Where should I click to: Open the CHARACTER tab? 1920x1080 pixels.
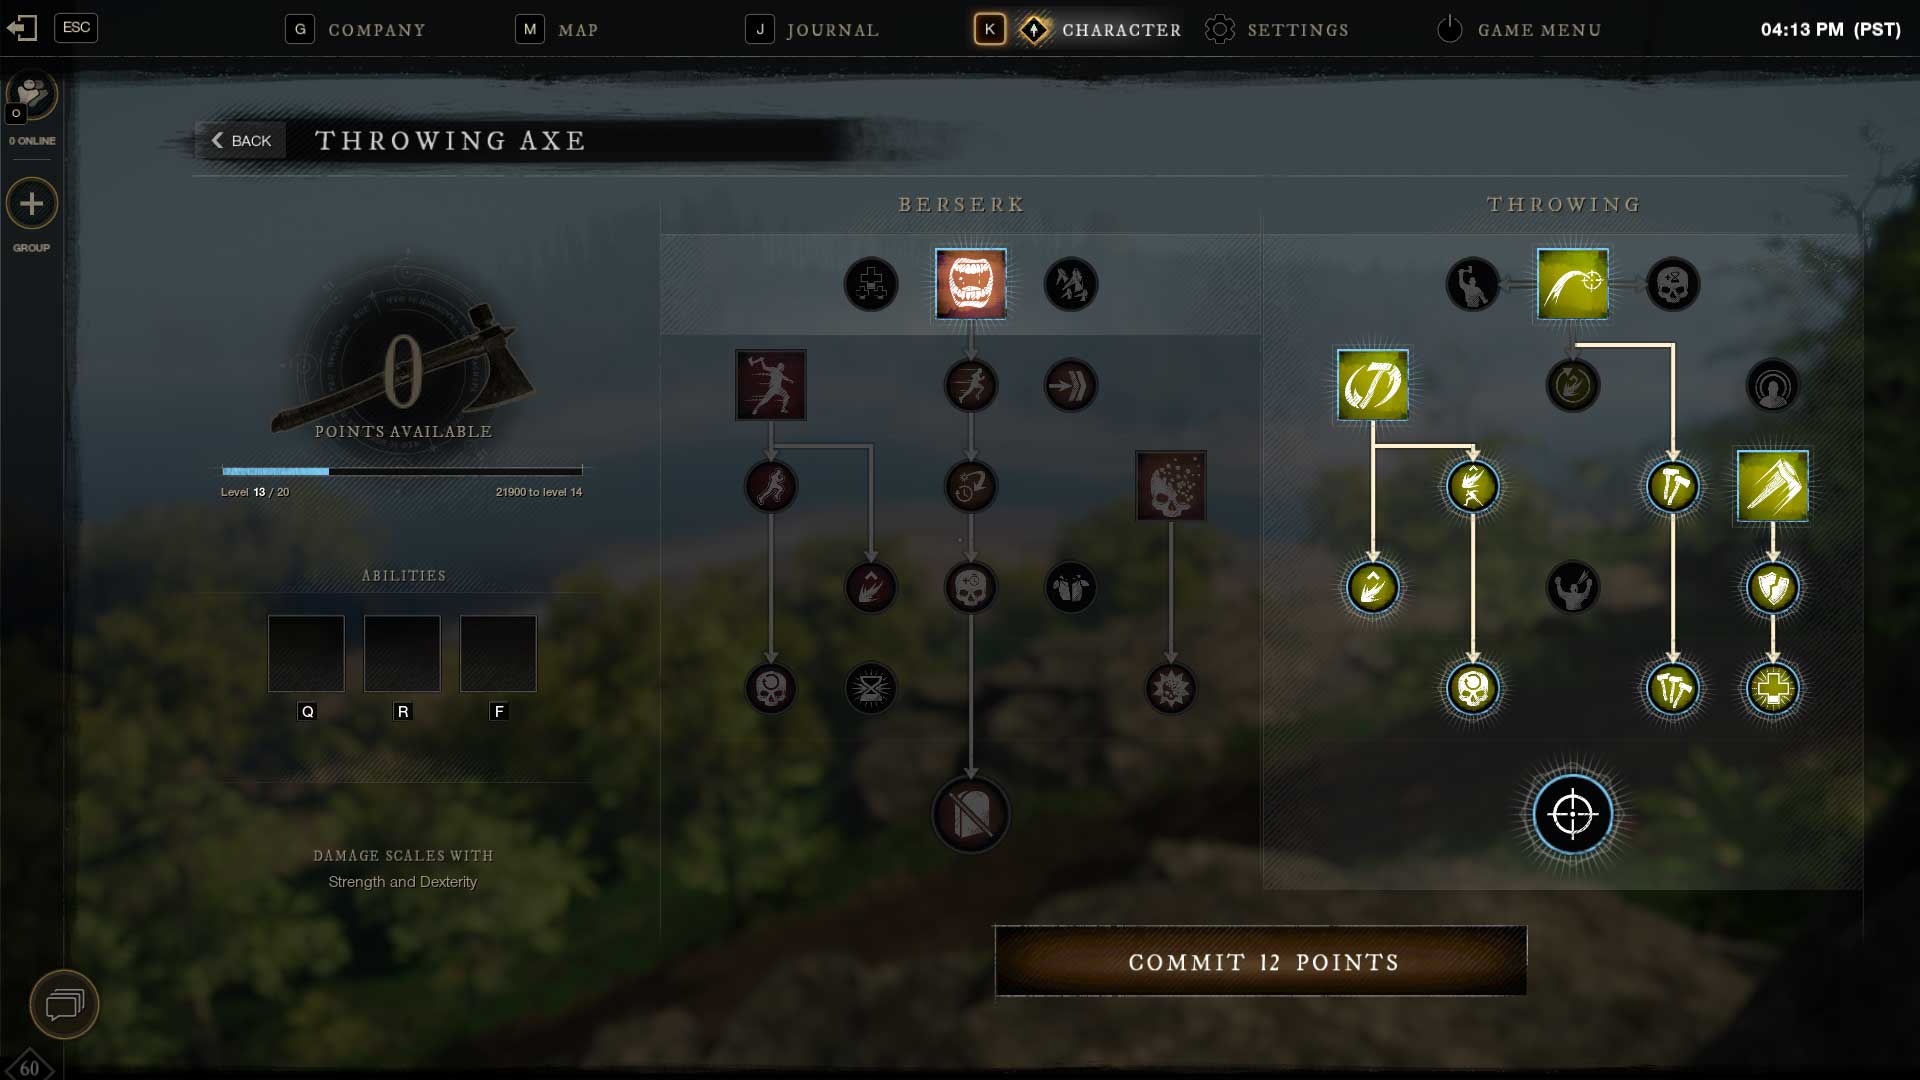pyautogui.click(x=1101, y=29)
